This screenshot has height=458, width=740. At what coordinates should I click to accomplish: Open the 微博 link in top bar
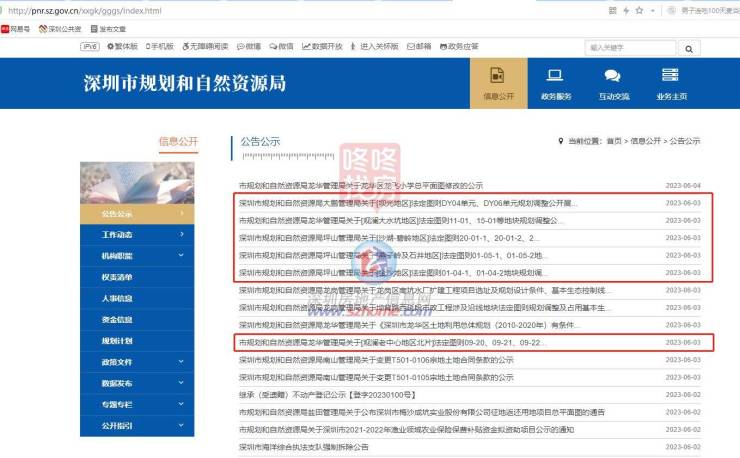pyautogui.click(x=251, y=47)
